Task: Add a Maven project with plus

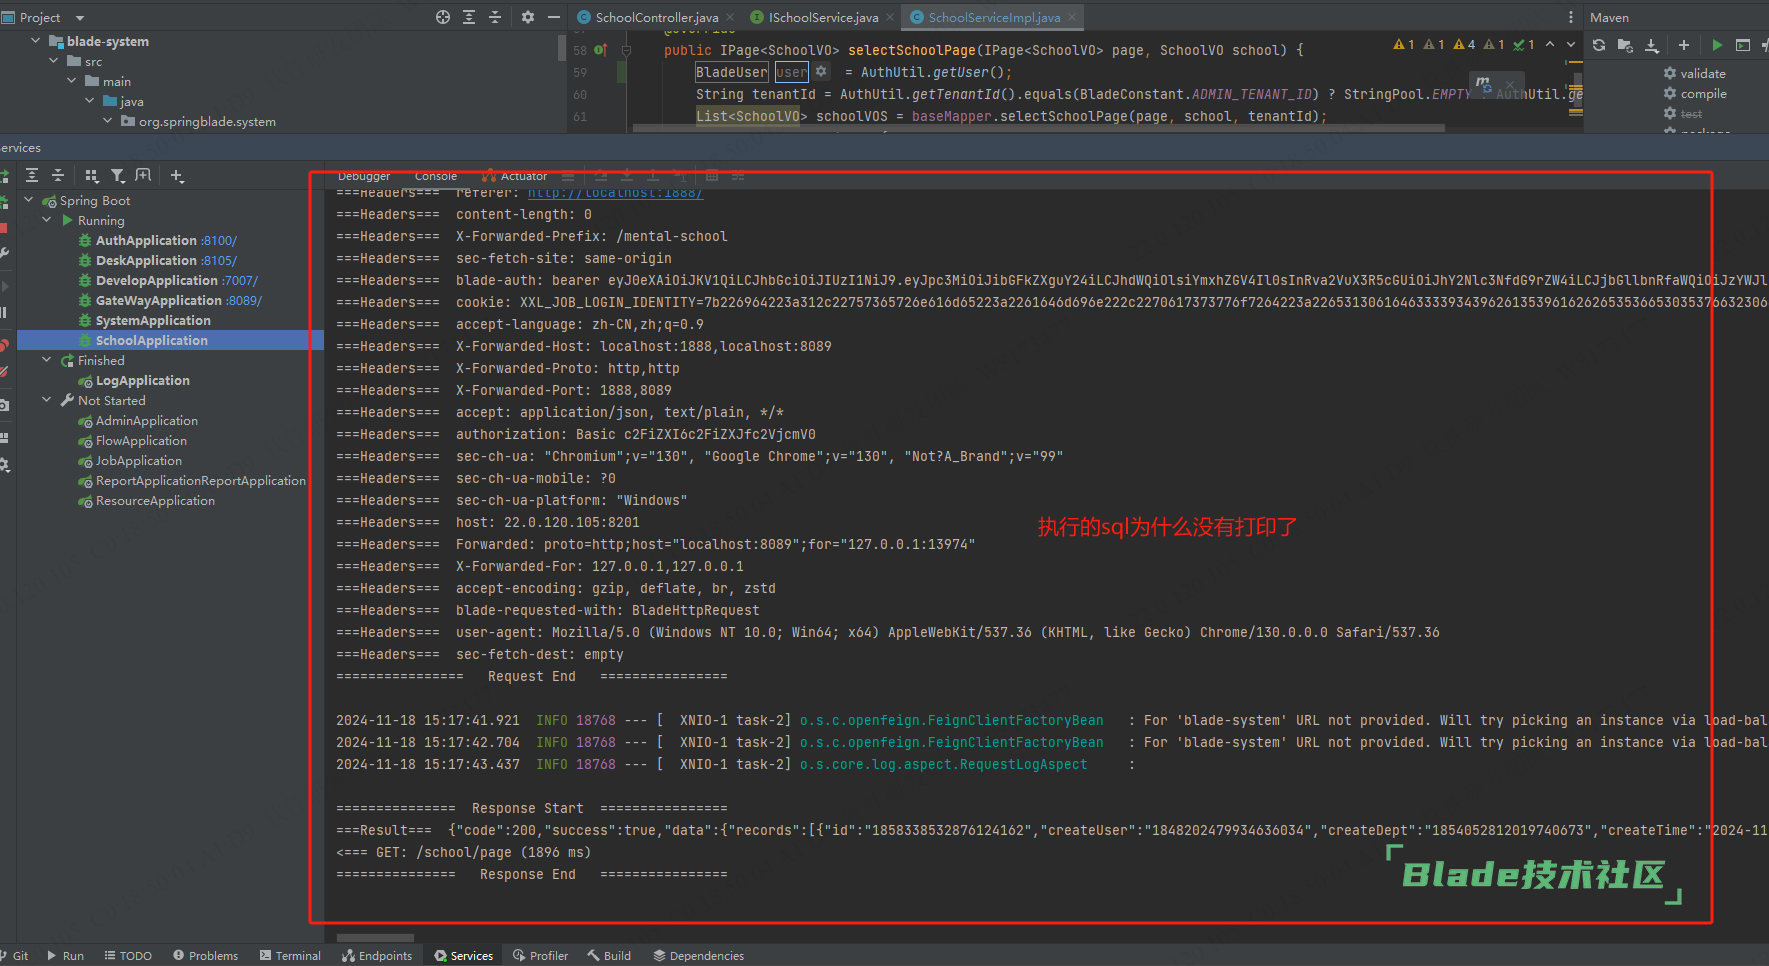Action: 1684,45
